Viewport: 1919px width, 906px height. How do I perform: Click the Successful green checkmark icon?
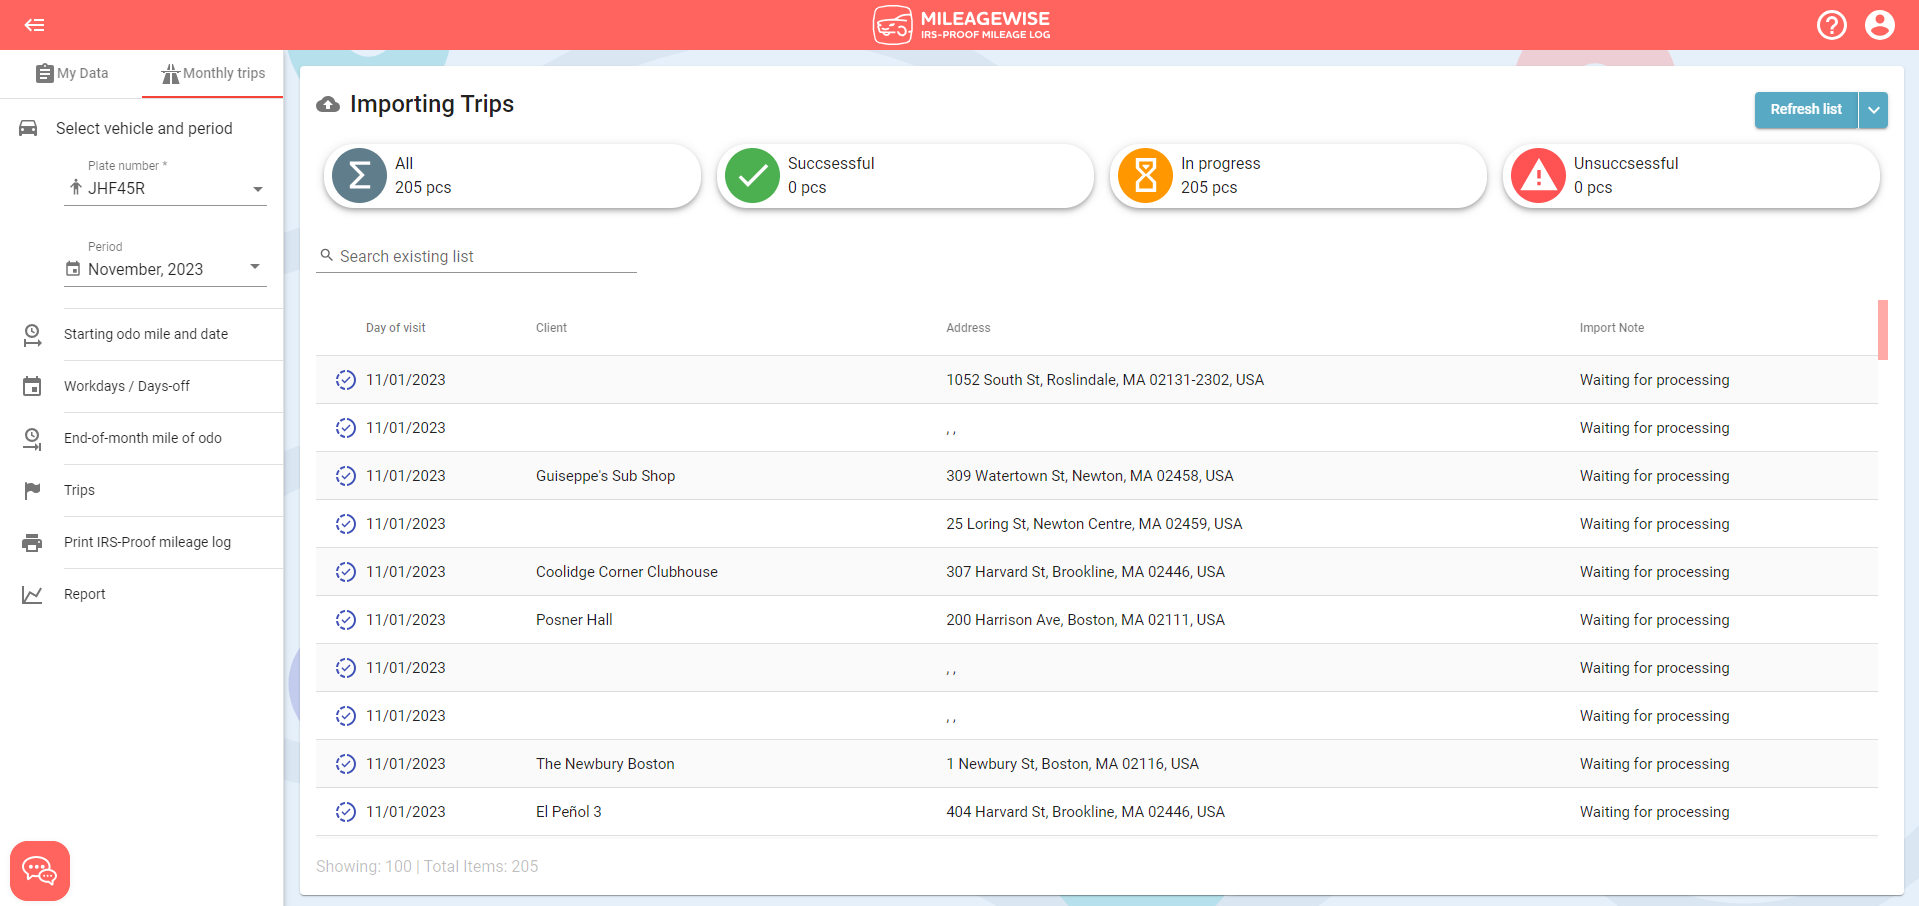coord(752,176)
